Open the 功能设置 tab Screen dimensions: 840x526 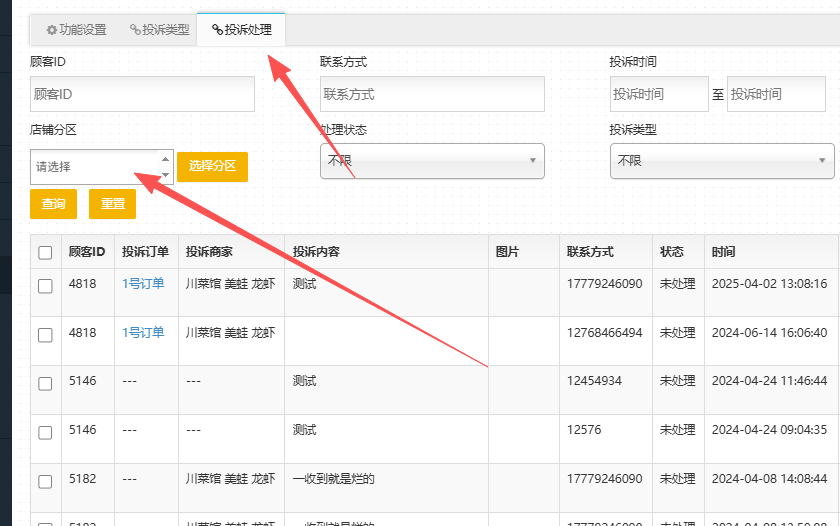tap(76, 30)
